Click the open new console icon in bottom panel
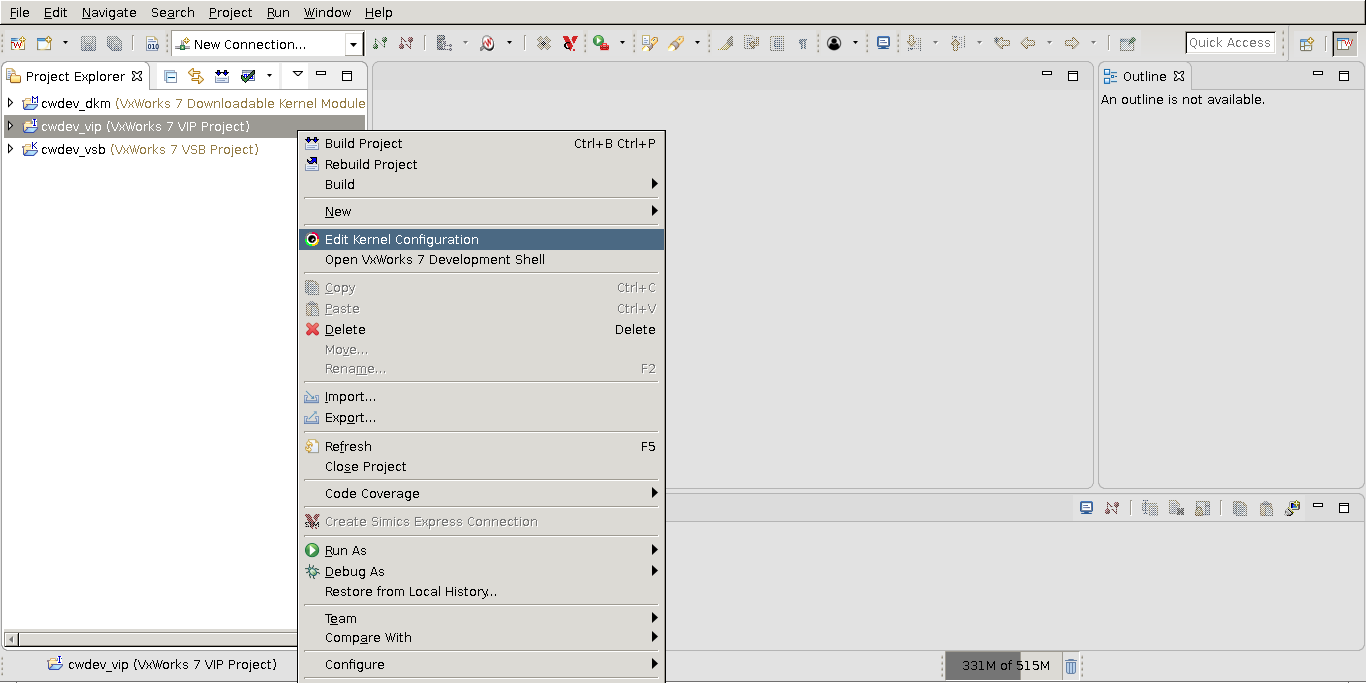 tap(1292, 508)
